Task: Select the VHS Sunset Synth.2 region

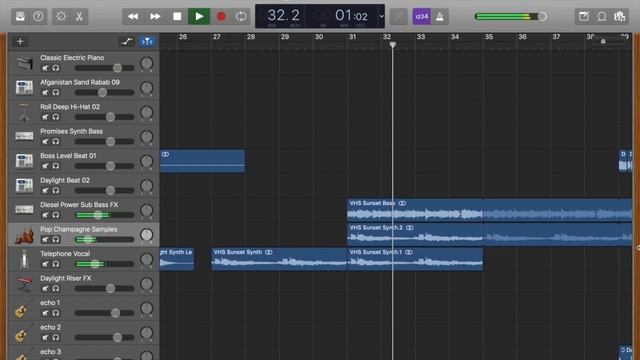Action: click(489, 234)
